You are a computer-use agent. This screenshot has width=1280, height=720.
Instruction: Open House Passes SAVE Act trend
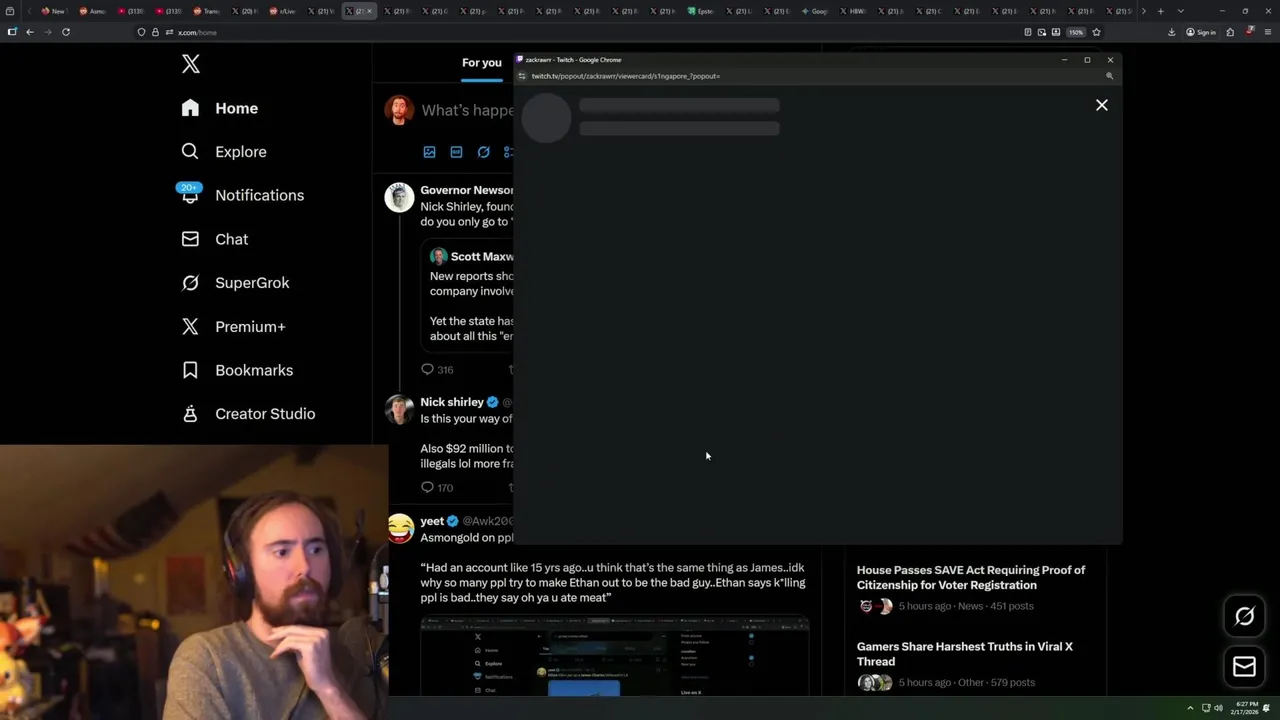[970, 577]
